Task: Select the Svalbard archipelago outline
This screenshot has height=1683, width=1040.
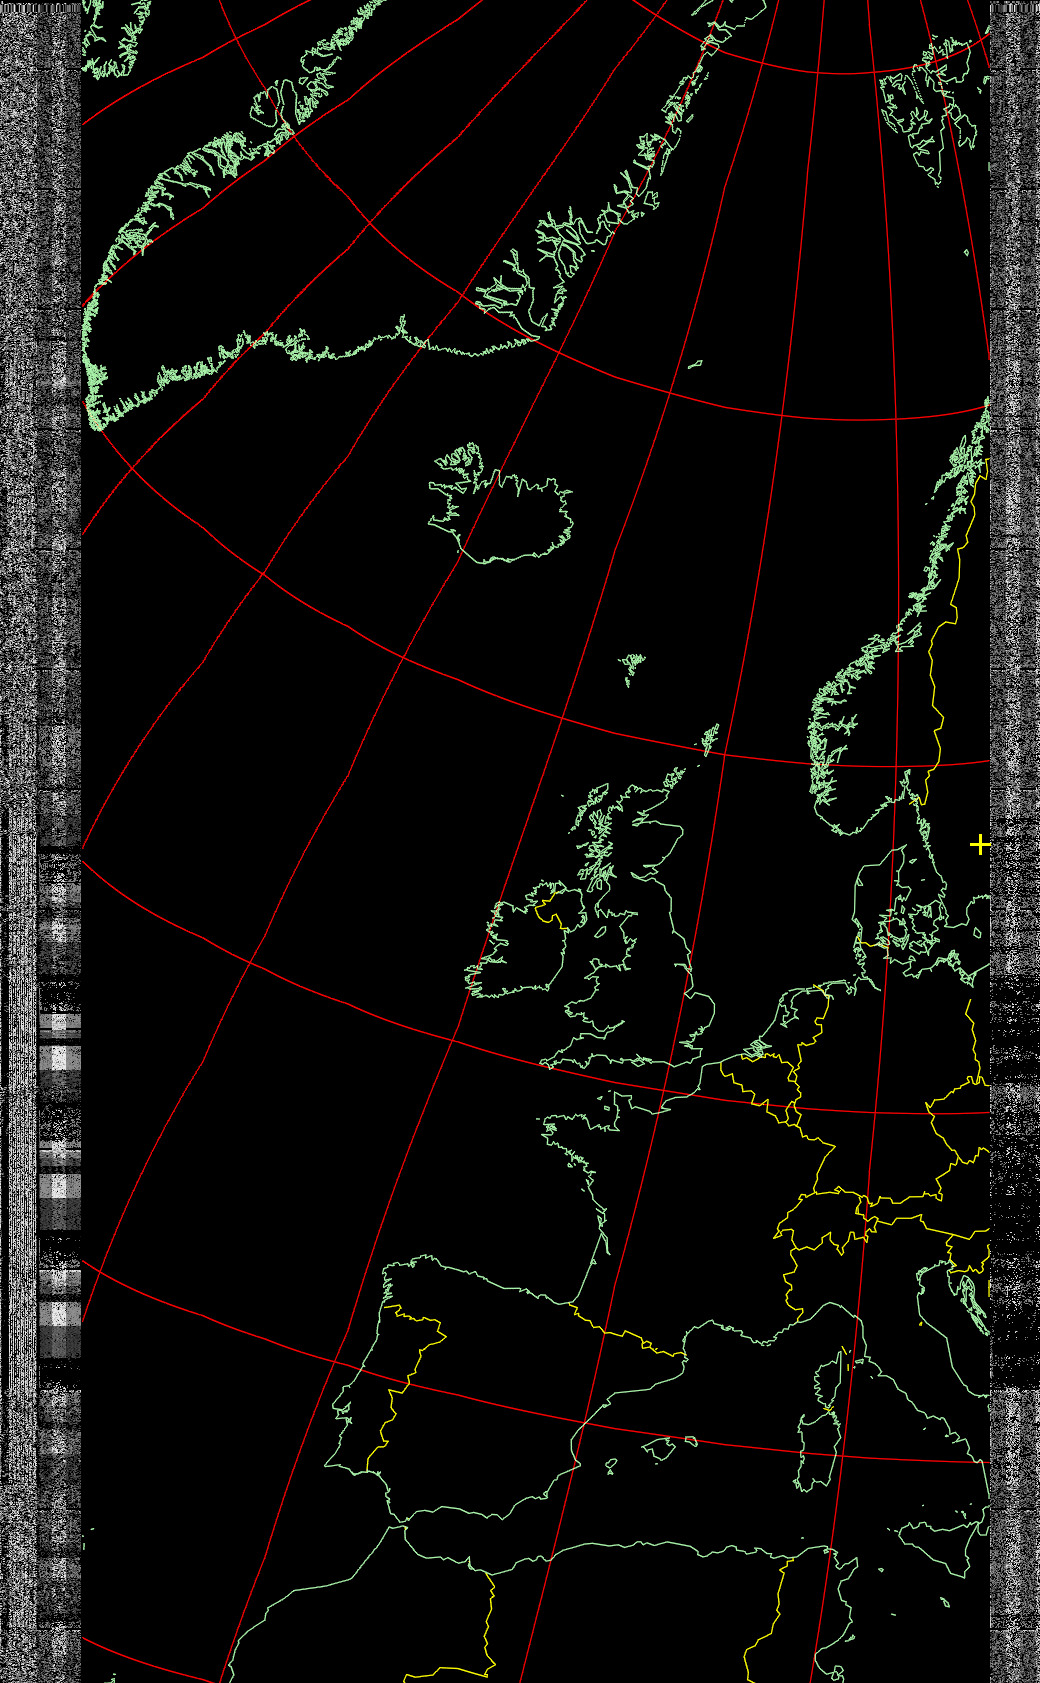Action: [x=930, y=110]
